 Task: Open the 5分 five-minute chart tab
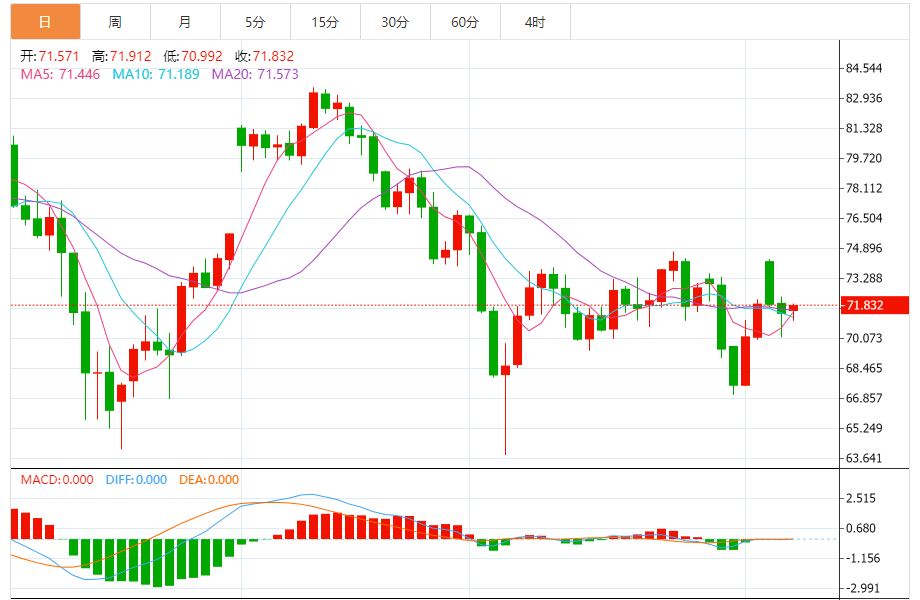[255, 22]
